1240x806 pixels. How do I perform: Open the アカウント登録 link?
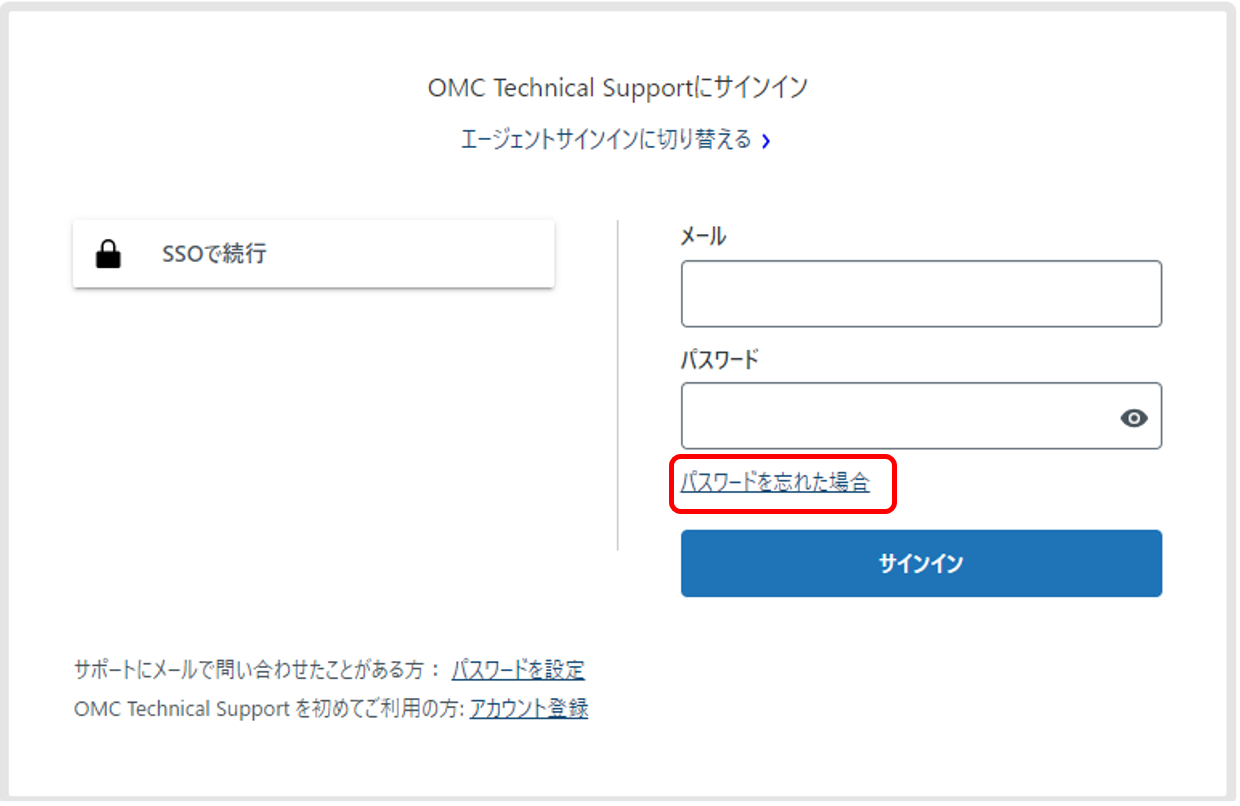528,709
